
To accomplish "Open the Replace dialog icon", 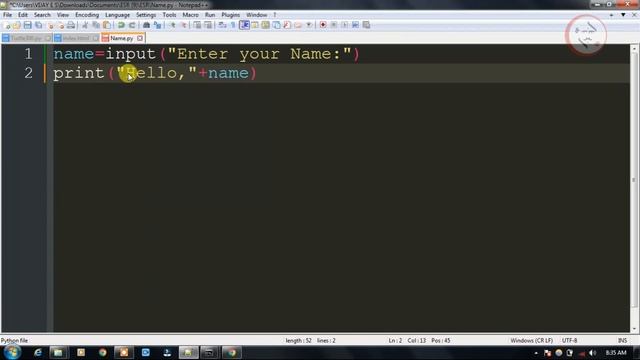I will click(x=157, y=25).
